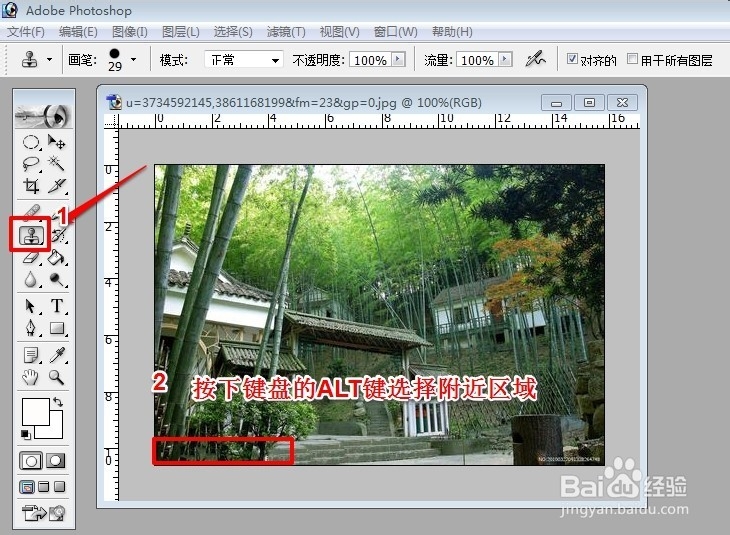Click the ruler origin corner box
730x535 pixels.
[x=112, y=122]
